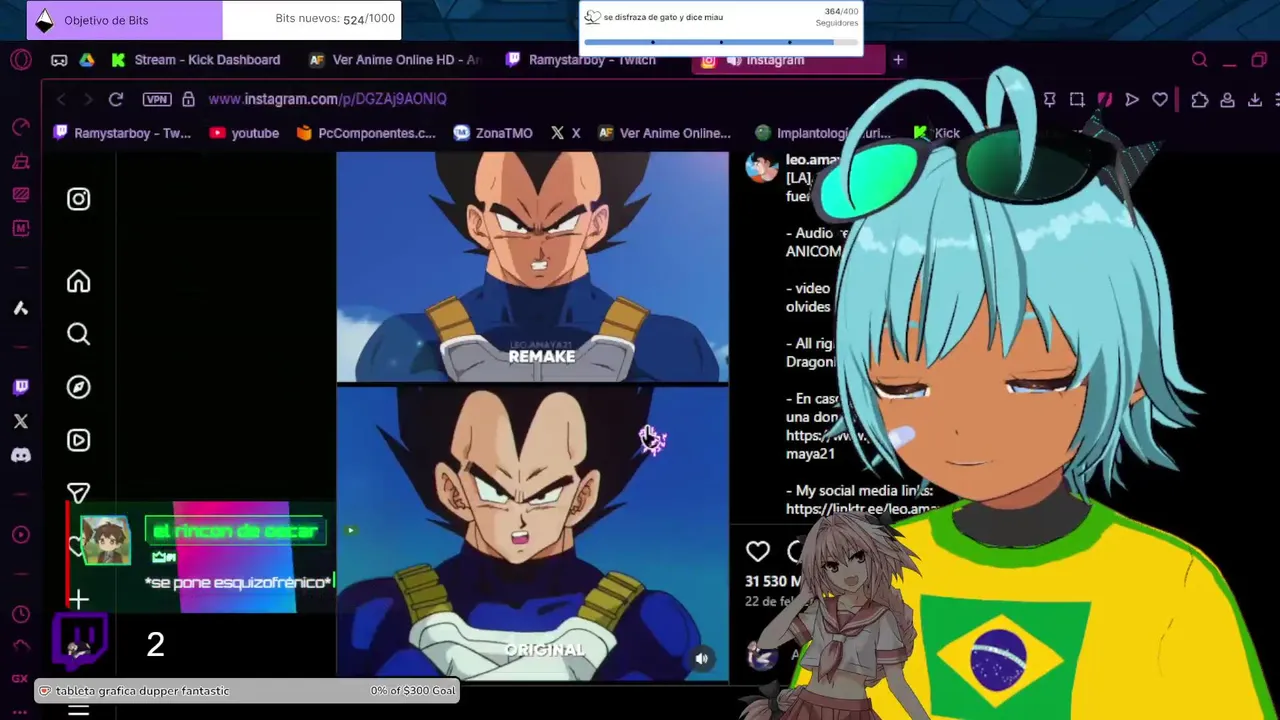This screenshot has height=720, width=1280.
Task: Open Instagram Explore compass
Action: click(78, 387)
